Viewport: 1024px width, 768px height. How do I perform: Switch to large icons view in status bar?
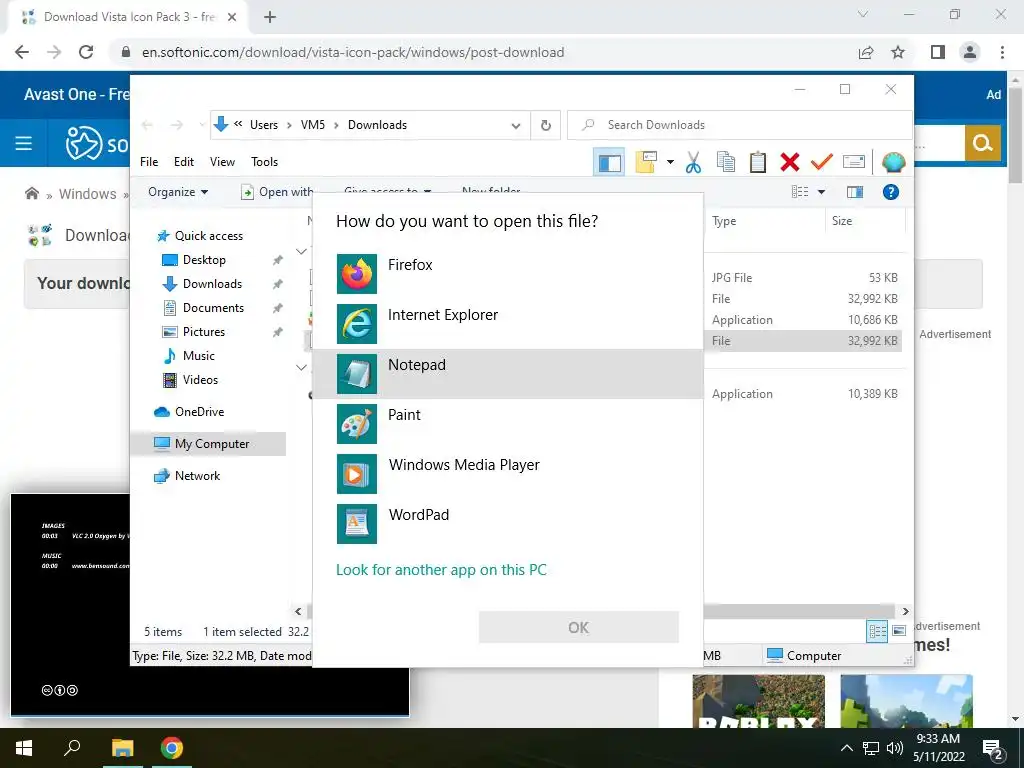[899, 631]
